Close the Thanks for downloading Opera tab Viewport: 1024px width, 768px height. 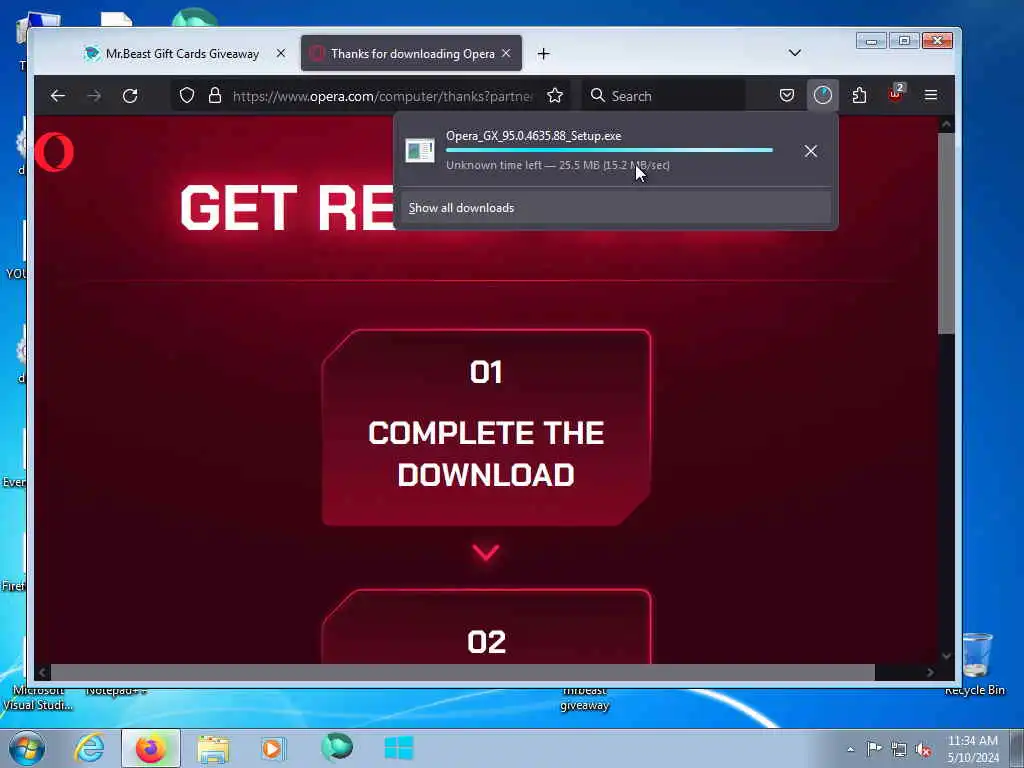[x=506, y=54]
